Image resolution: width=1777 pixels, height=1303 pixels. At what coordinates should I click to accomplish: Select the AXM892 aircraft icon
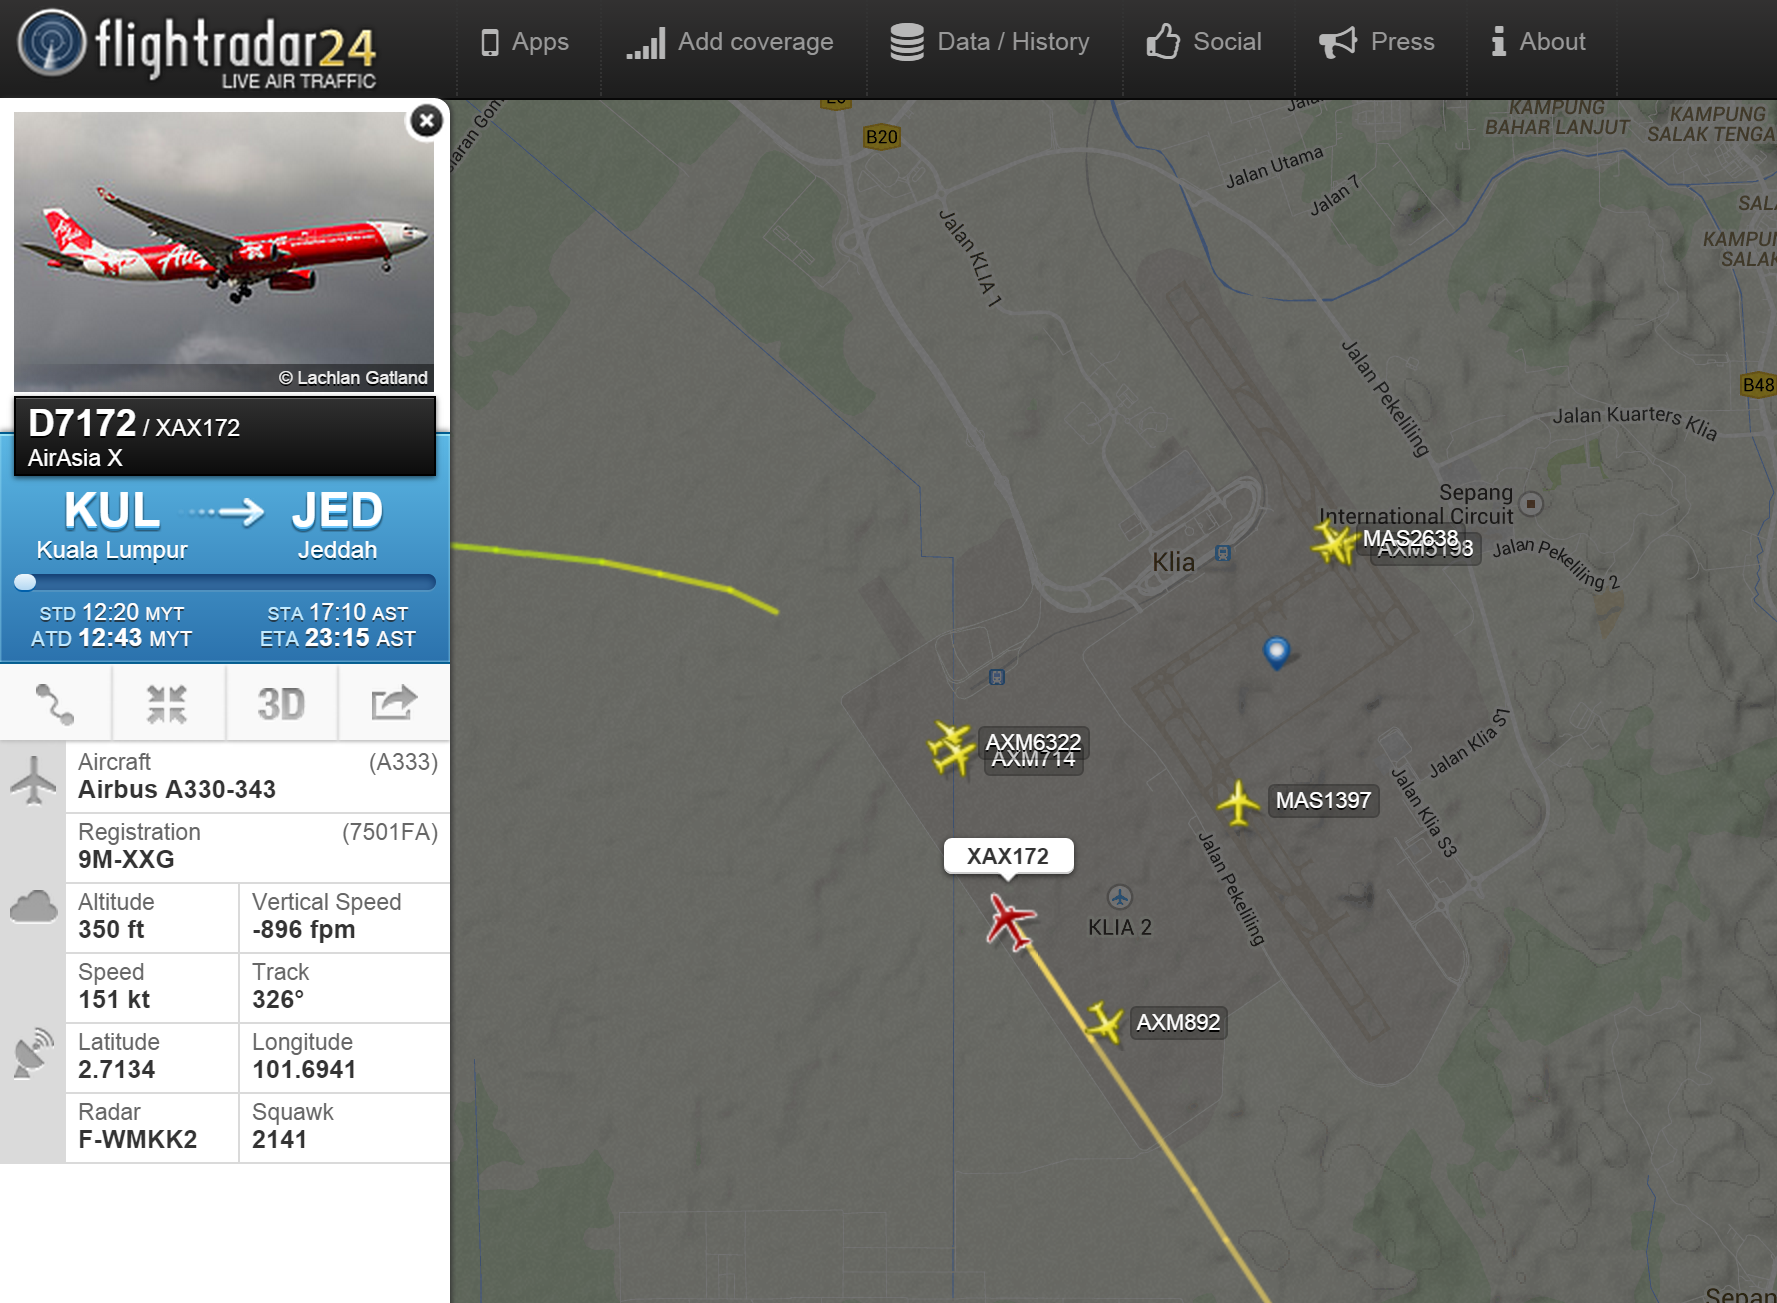pos(1104,1022)
